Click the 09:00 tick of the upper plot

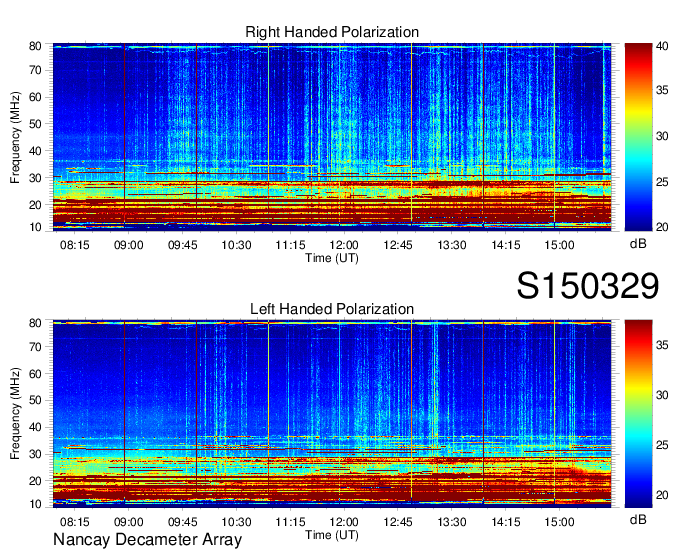[128, 245]
